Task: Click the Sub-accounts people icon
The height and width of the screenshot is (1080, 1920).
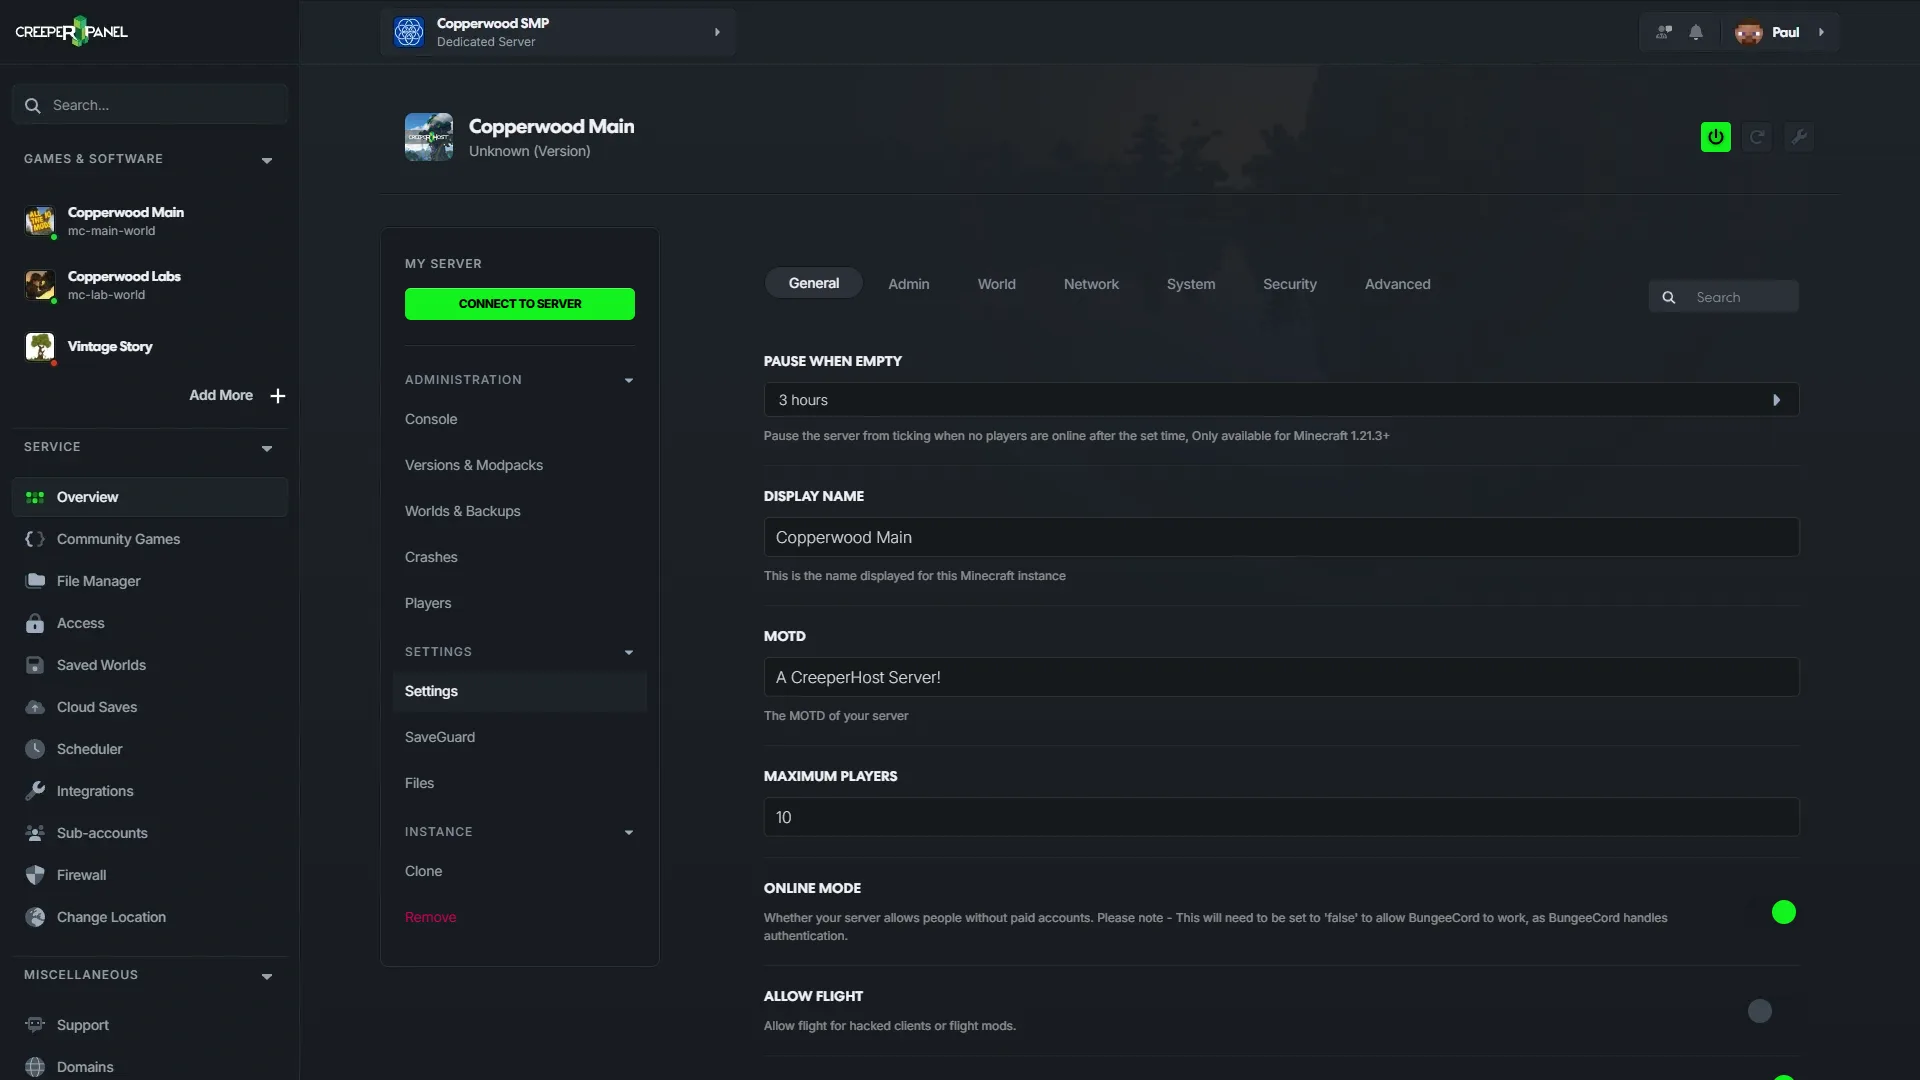Action: [x=35, y=833]
